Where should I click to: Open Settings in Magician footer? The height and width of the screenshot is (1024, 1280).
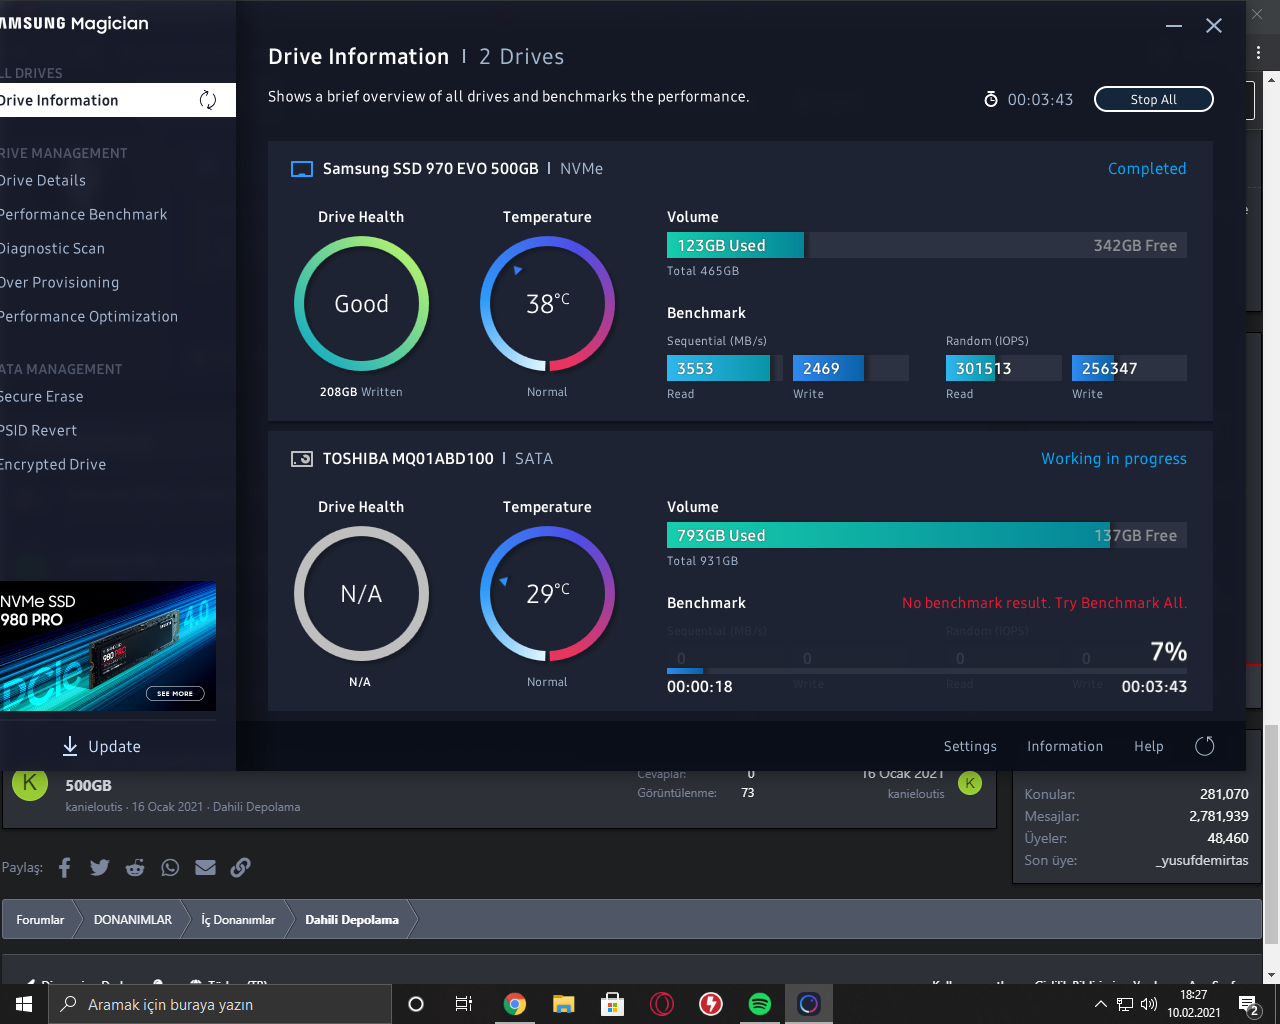tap(970, 746)
